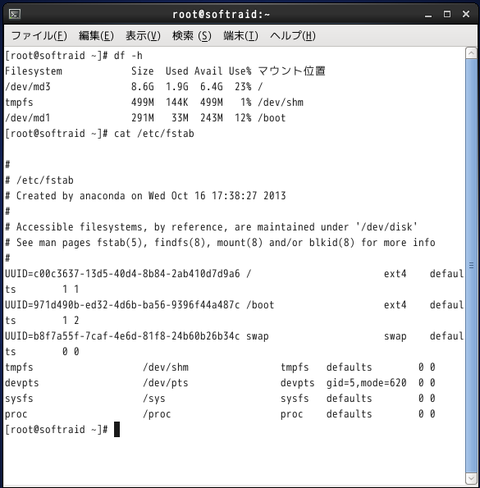
Task: Click the scrollbar down arrow
Action: [x=471, y=479]
